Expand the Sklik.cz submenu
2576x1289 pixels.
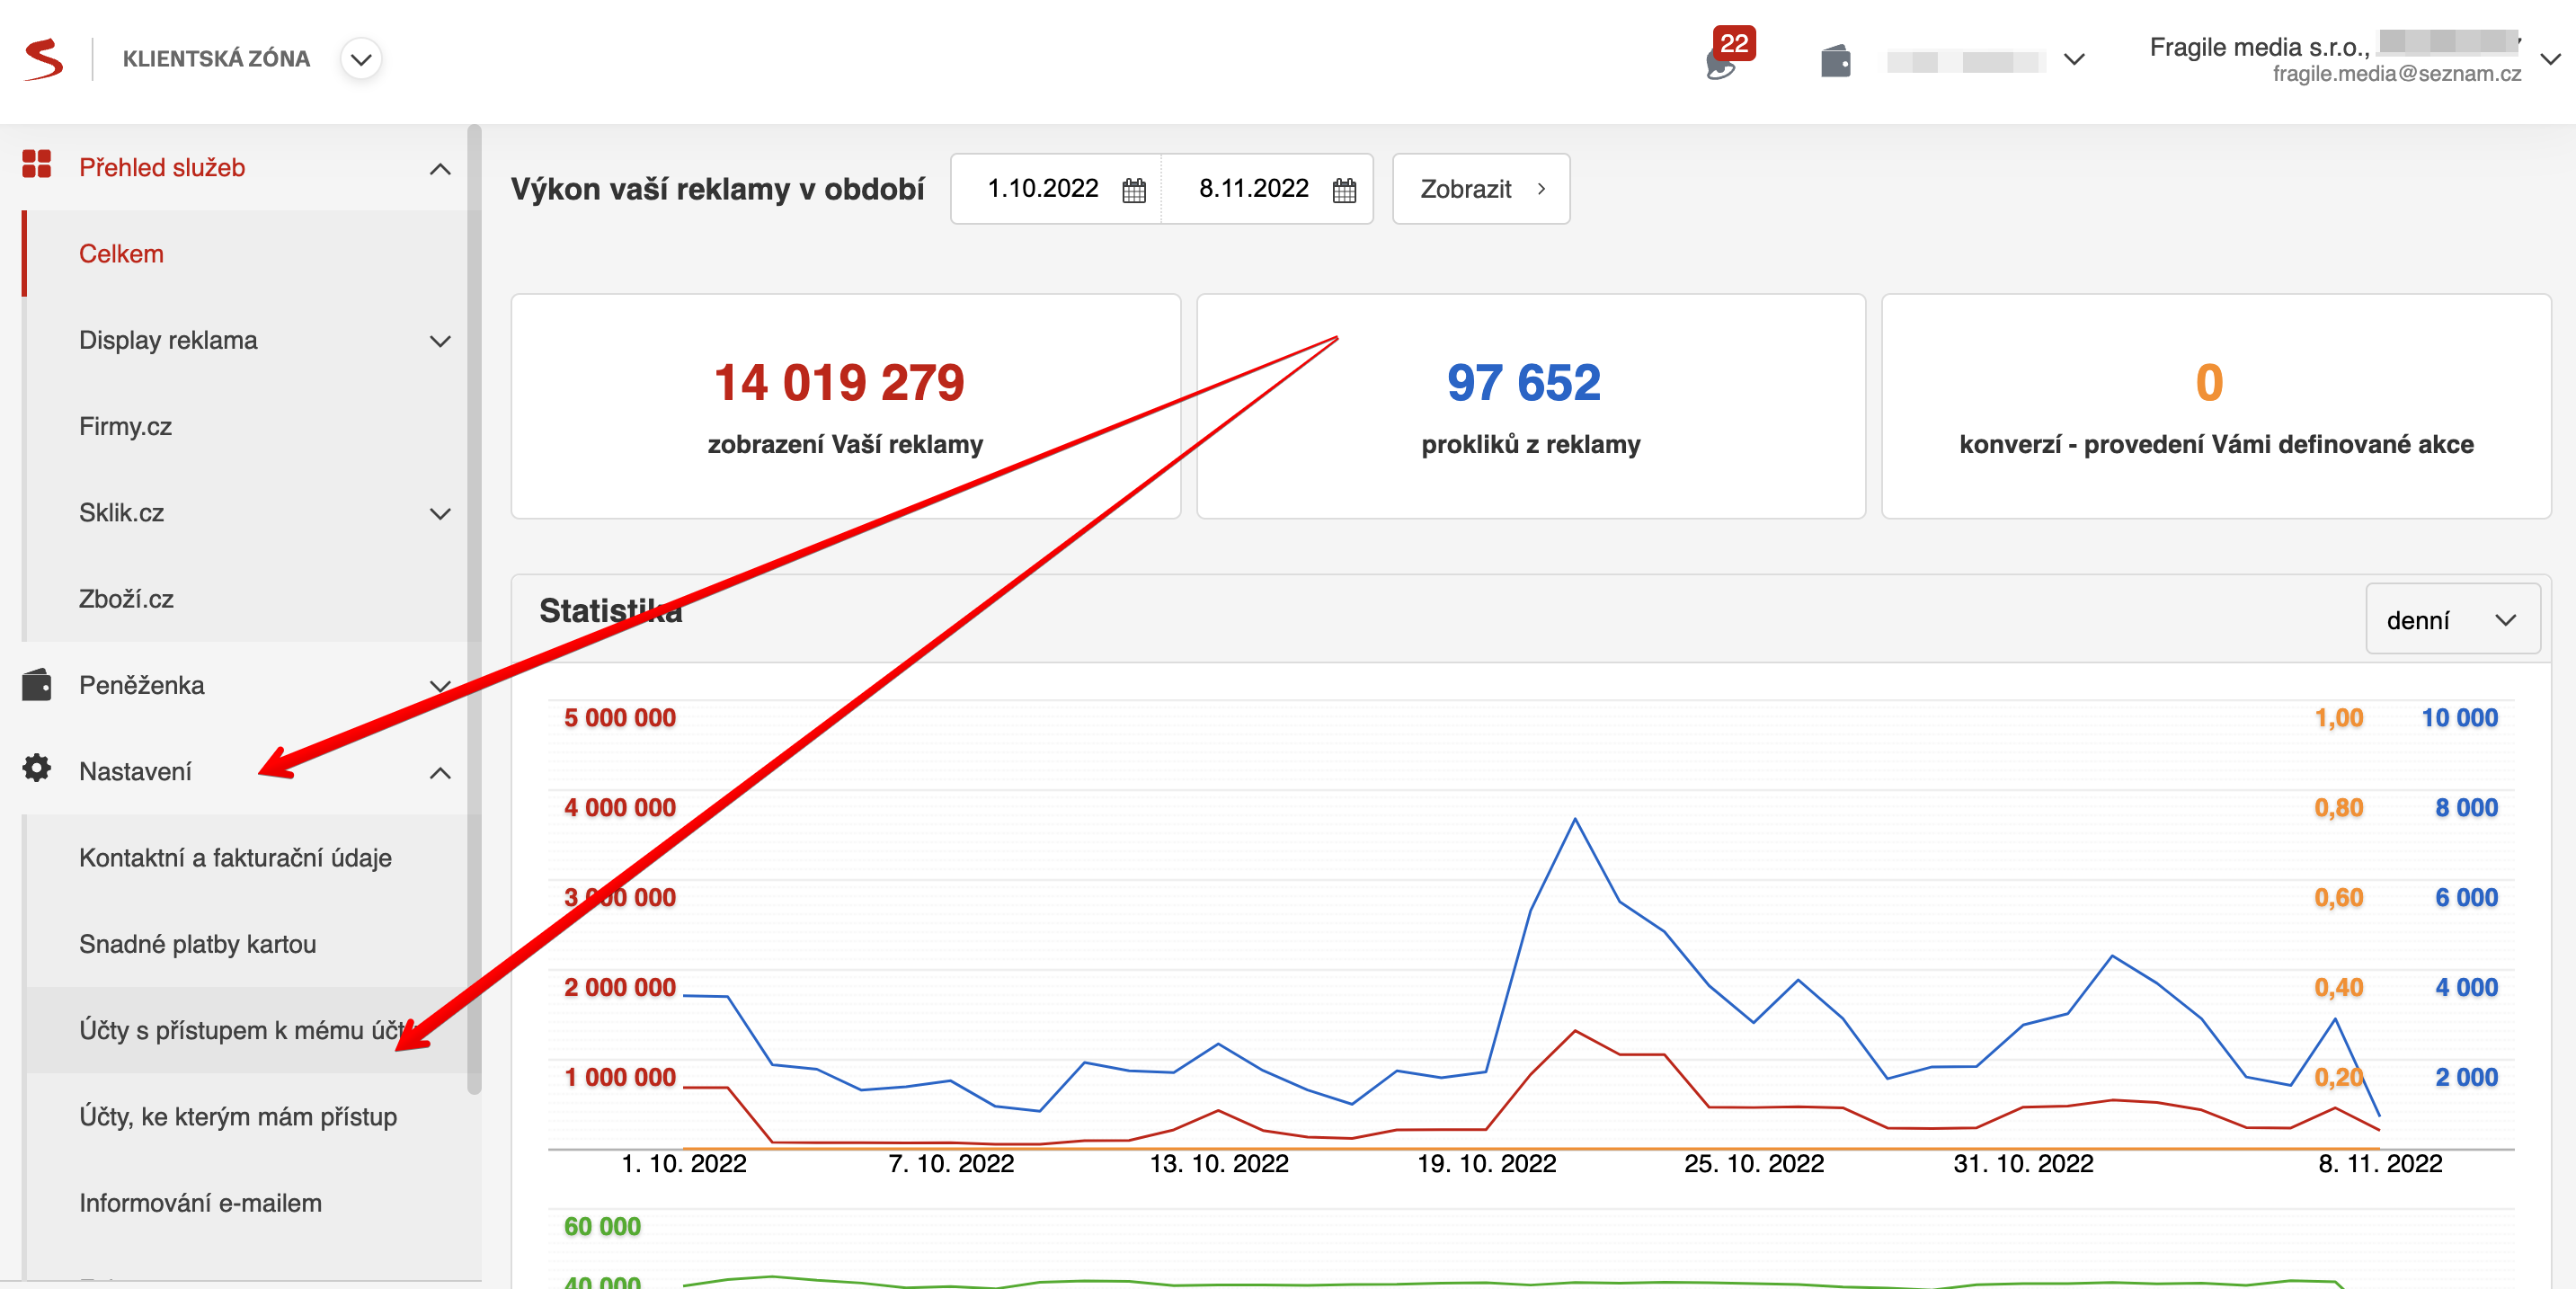tap(439, 514)
